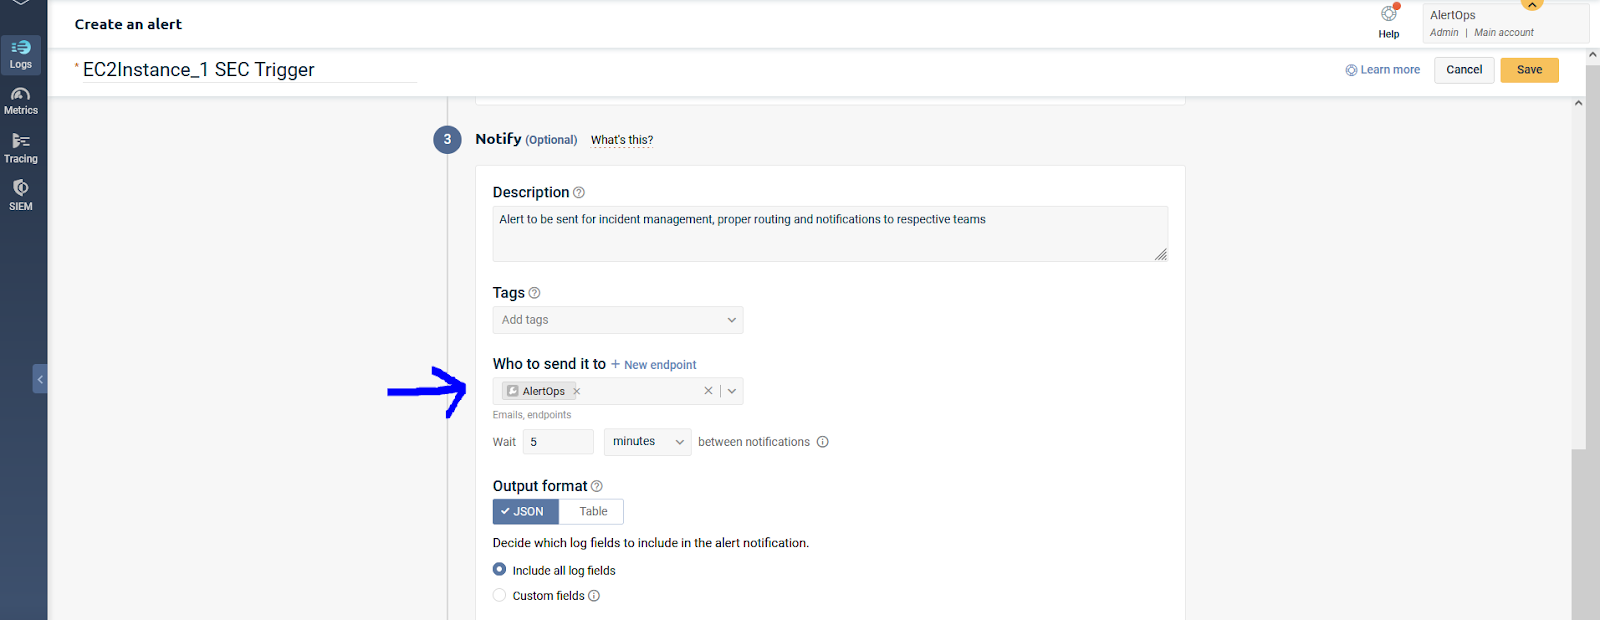Click the Description help question icon
Viewport: 1600px width, 620px height.
pyautogui.click(x=579, y=193)
